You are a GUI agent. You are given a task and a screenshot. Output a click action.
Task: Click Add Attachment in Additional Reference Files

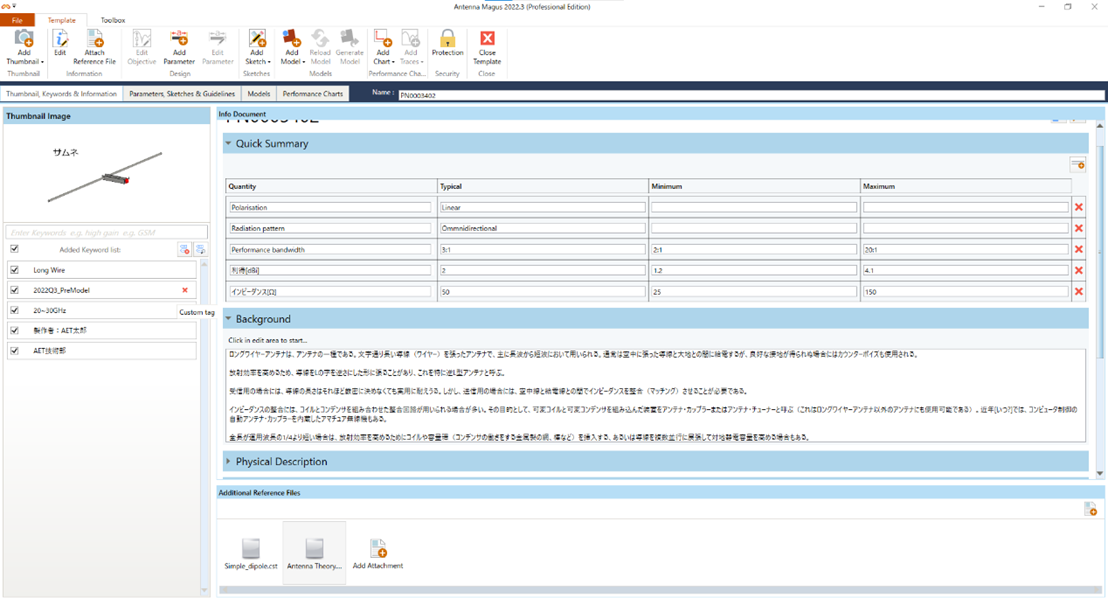(x=379, y=549)
